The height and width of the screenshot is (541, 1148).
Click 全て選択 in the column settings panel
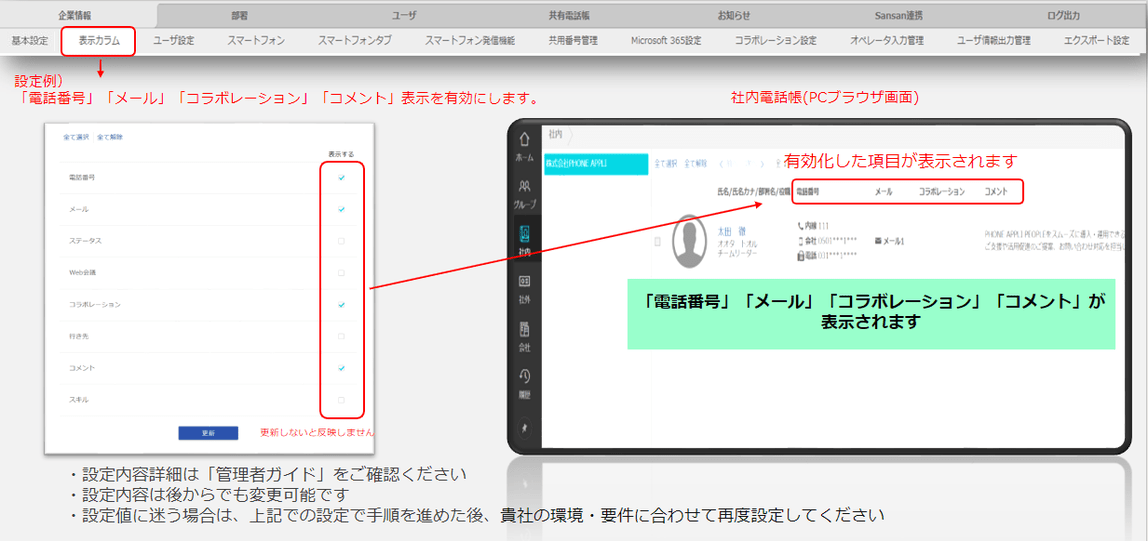[76, 137]
